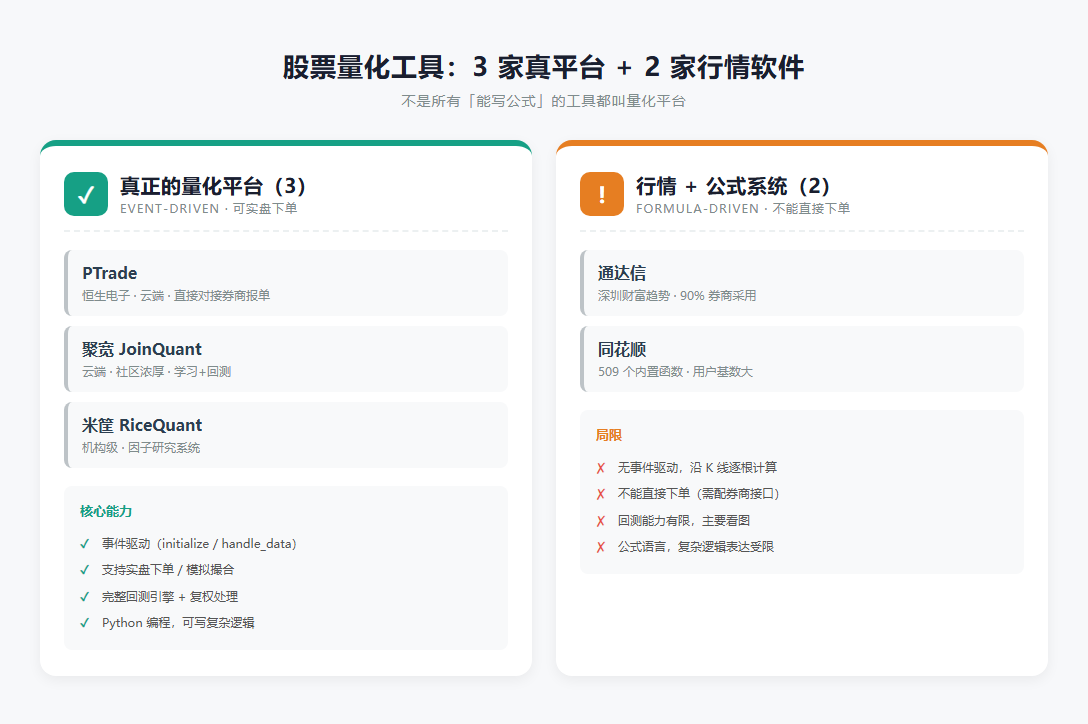Click the 局限 section heading
The height and width of the screenshot is (724, 1088).
609,435
